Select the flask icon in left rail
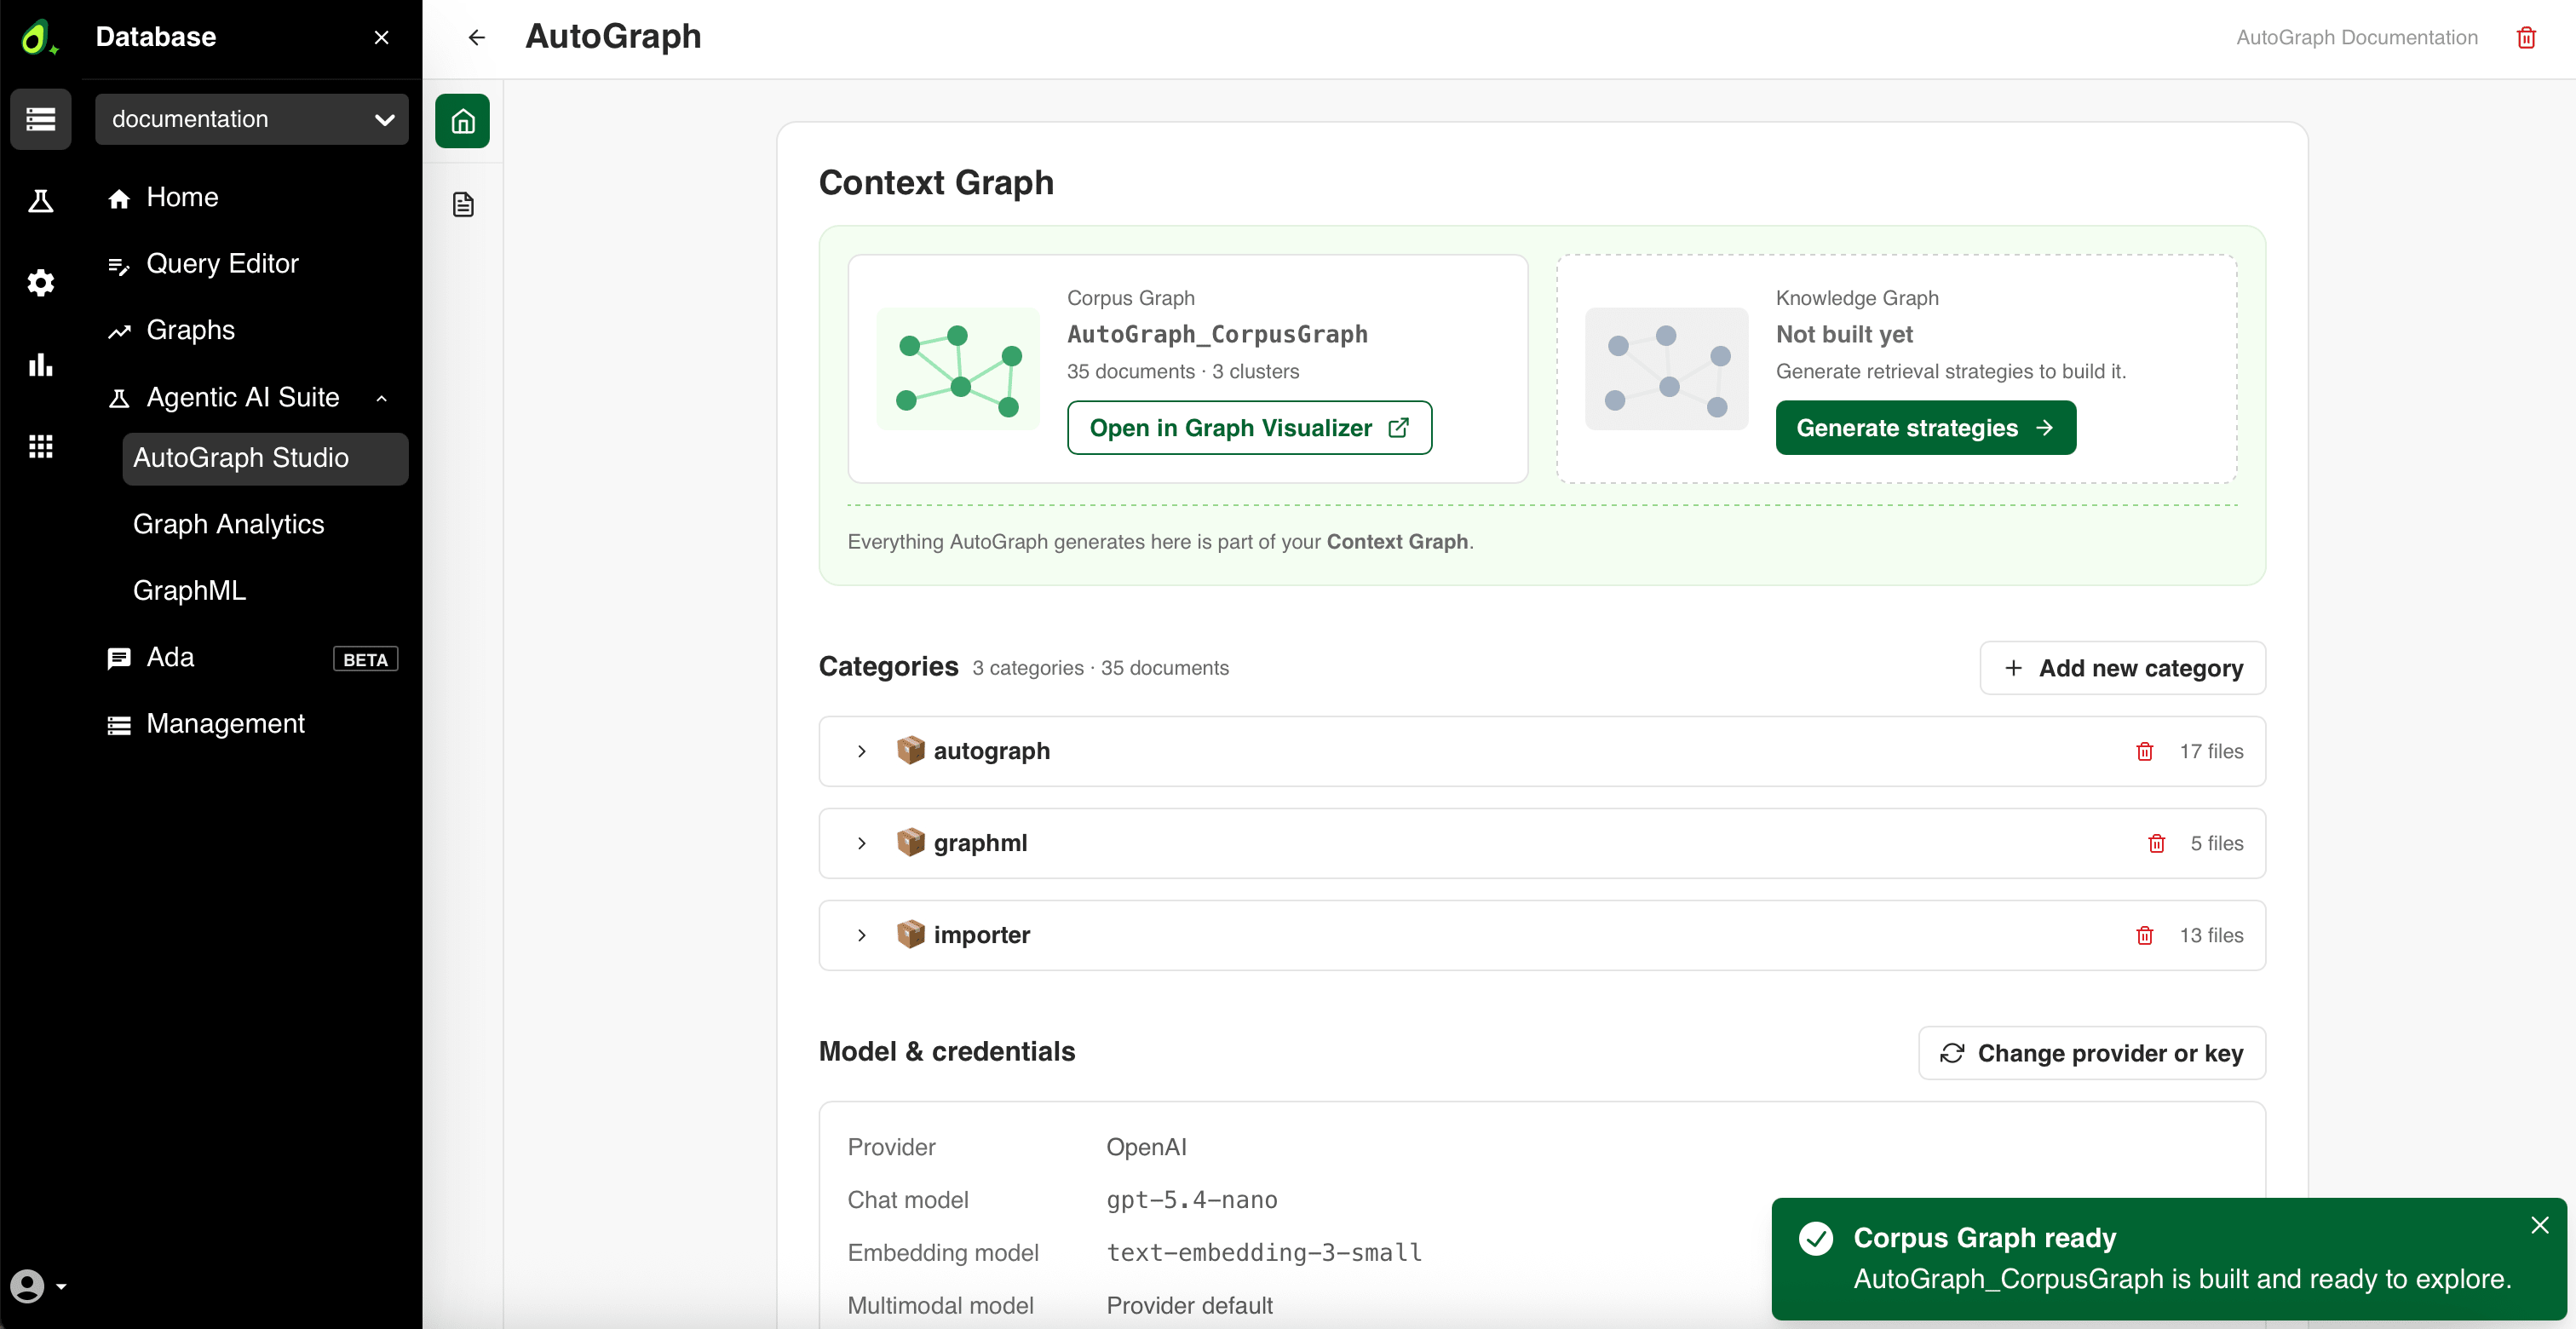This screenshot has width=2576, height=1329. tap(40, 201)
